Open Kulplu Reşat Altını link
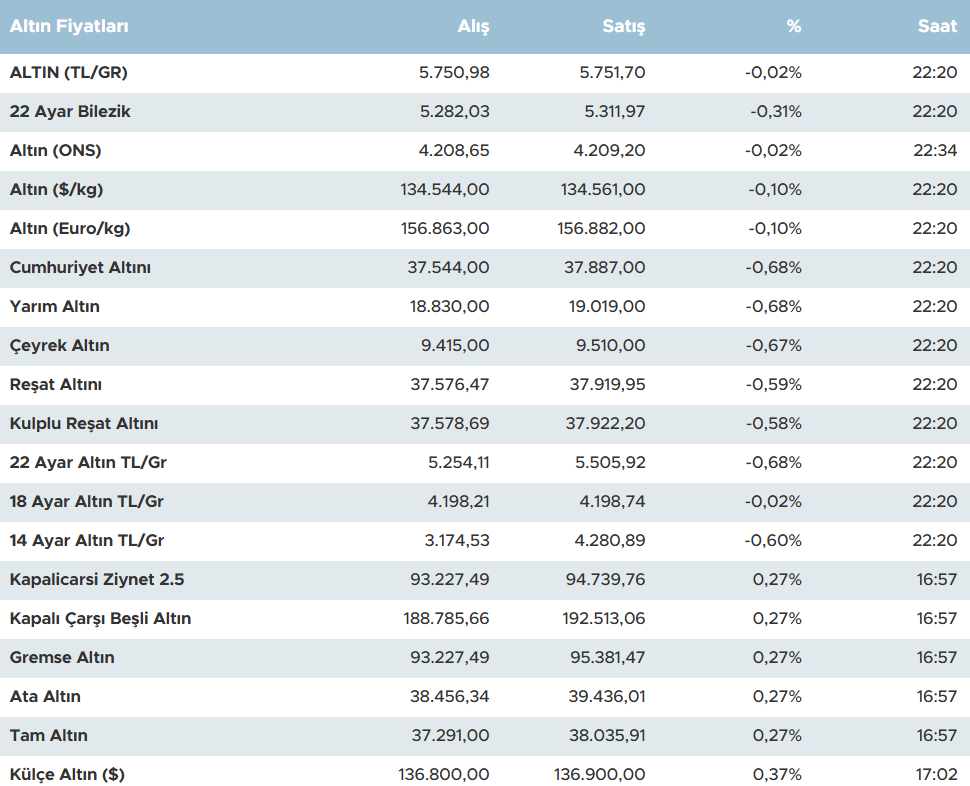The height and width of the screenshot is (786, 970). pos(84,424)
